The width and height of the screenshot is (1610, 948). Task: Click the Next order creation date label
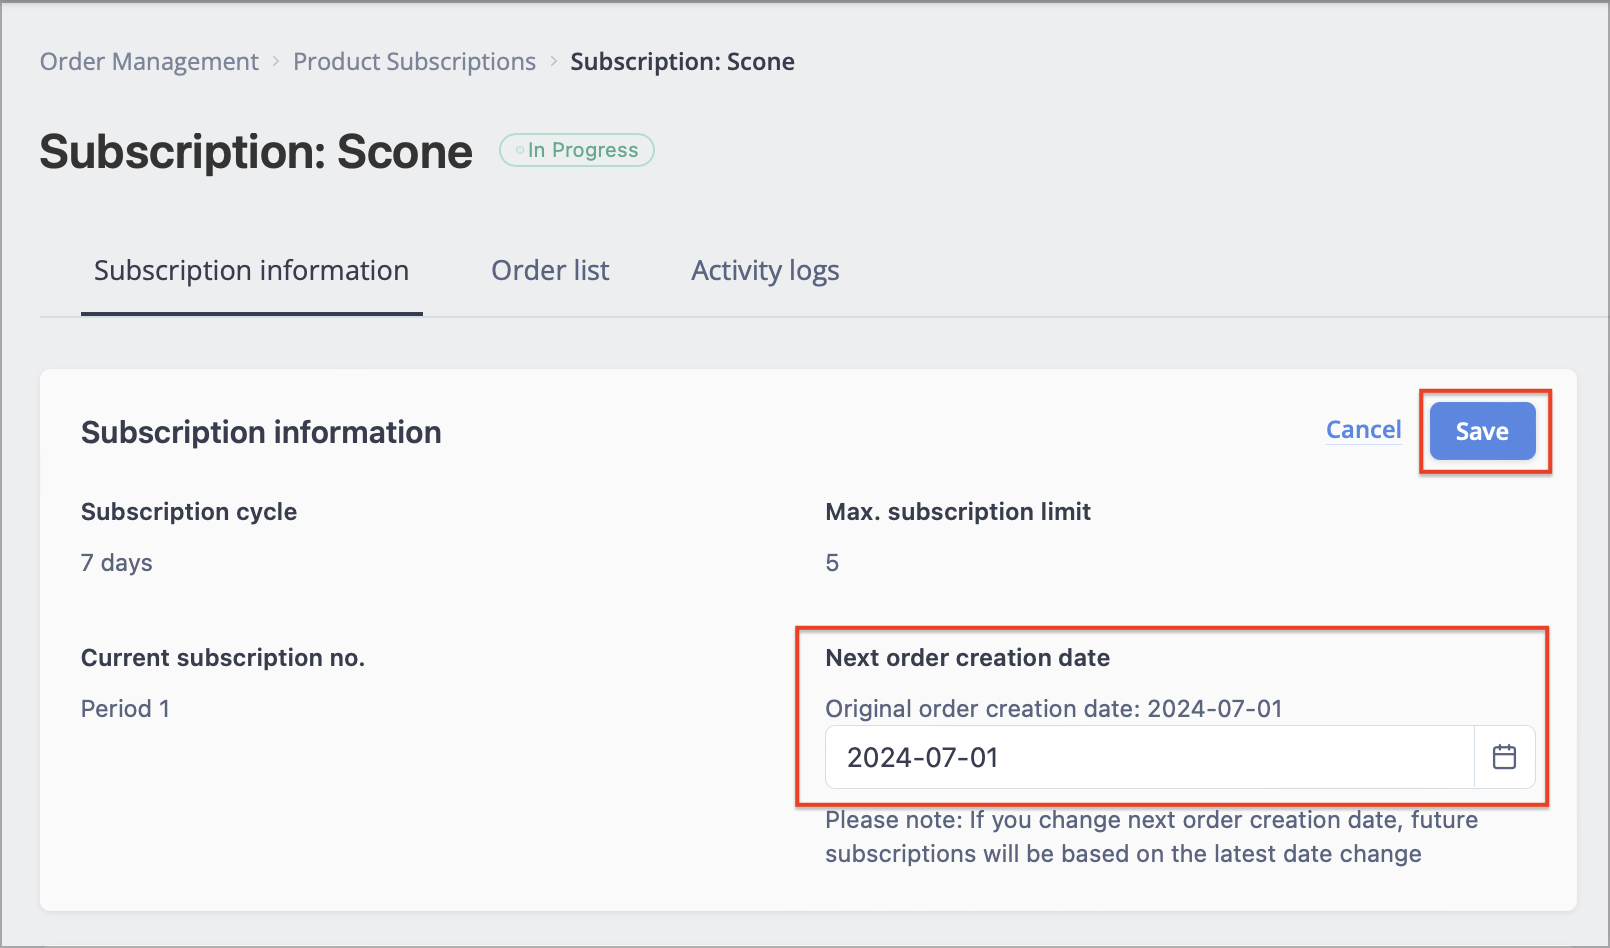pyautogui.click(x=967, y=658)
